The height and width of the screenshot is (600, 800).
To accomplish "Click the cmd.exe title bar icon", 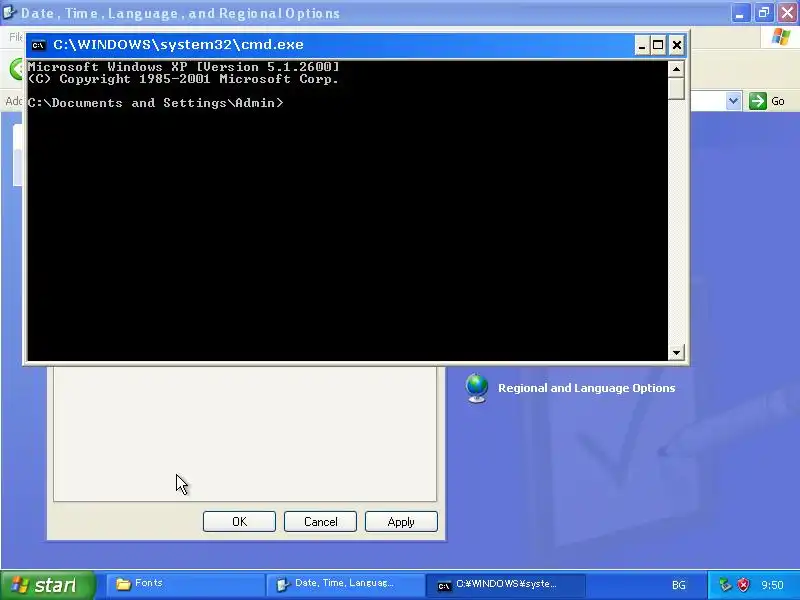I will [x=38, y=45].
